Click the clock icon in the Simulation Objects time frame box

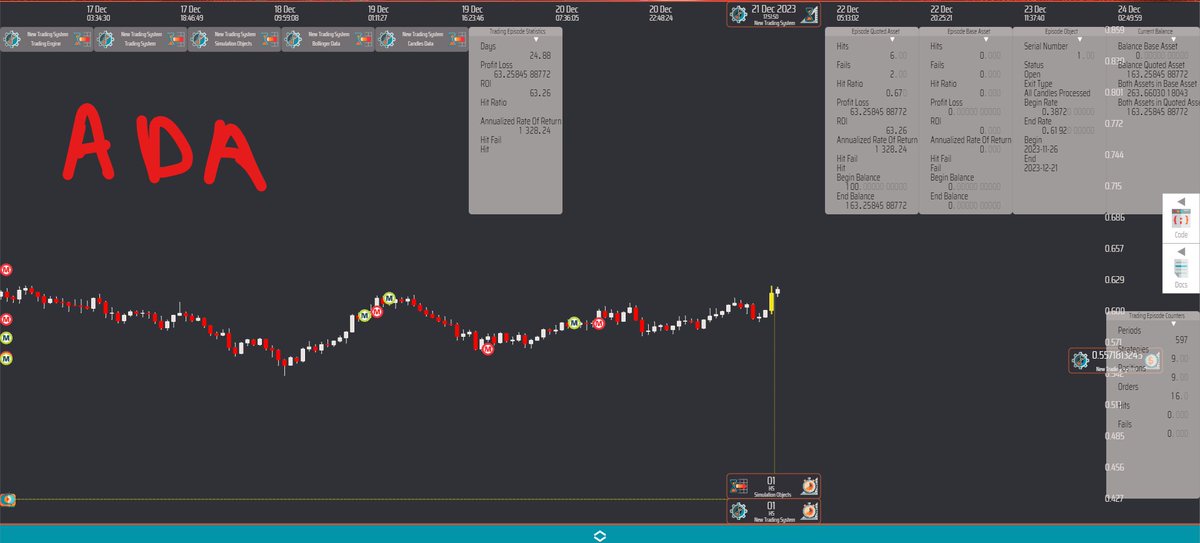[810, 486]
